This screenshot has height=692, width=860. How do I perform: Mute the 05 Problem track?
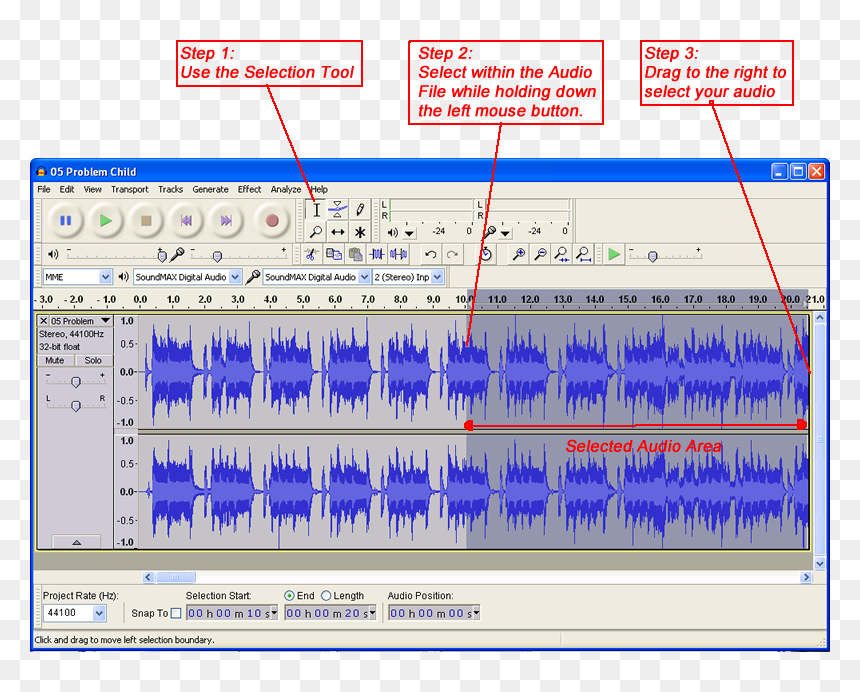pos(54,360)
